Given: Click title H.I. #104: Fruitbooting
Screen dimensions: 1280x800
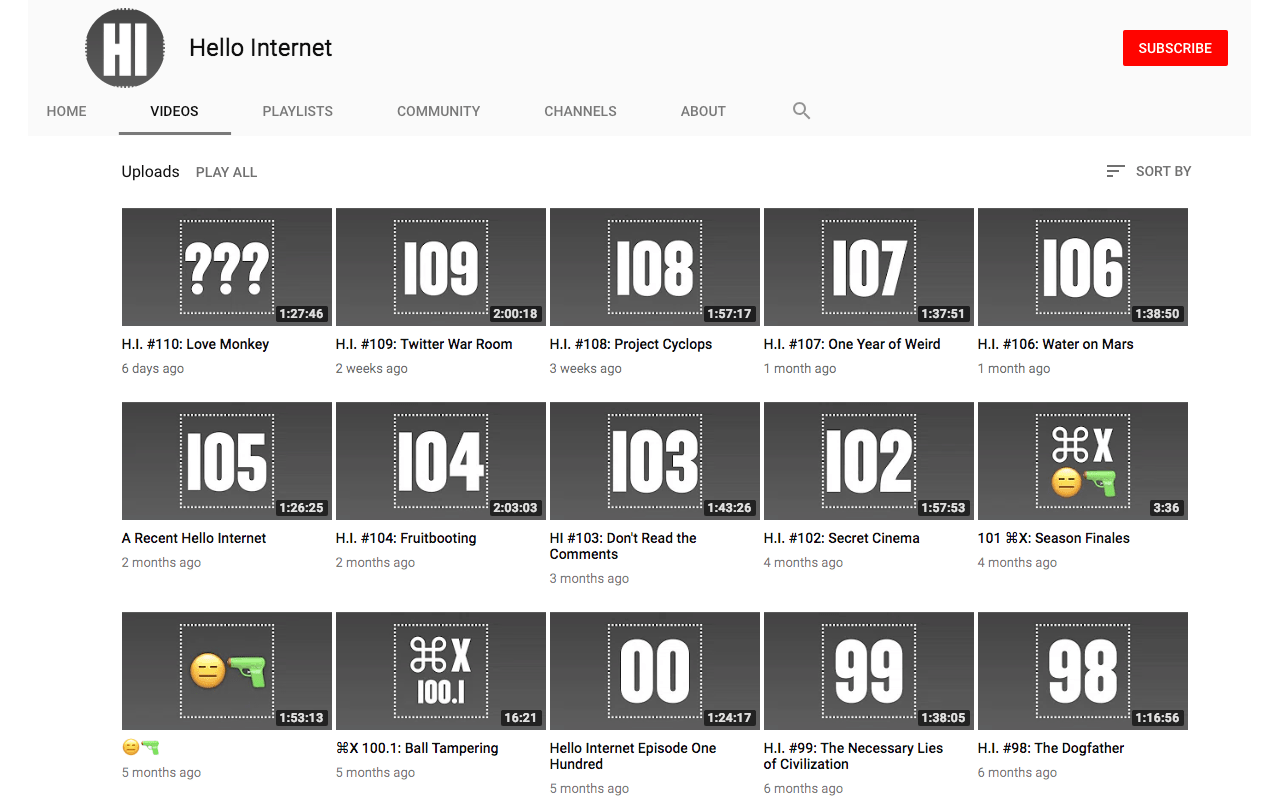Looking at the screenshot, I should (x=406, y=538).
